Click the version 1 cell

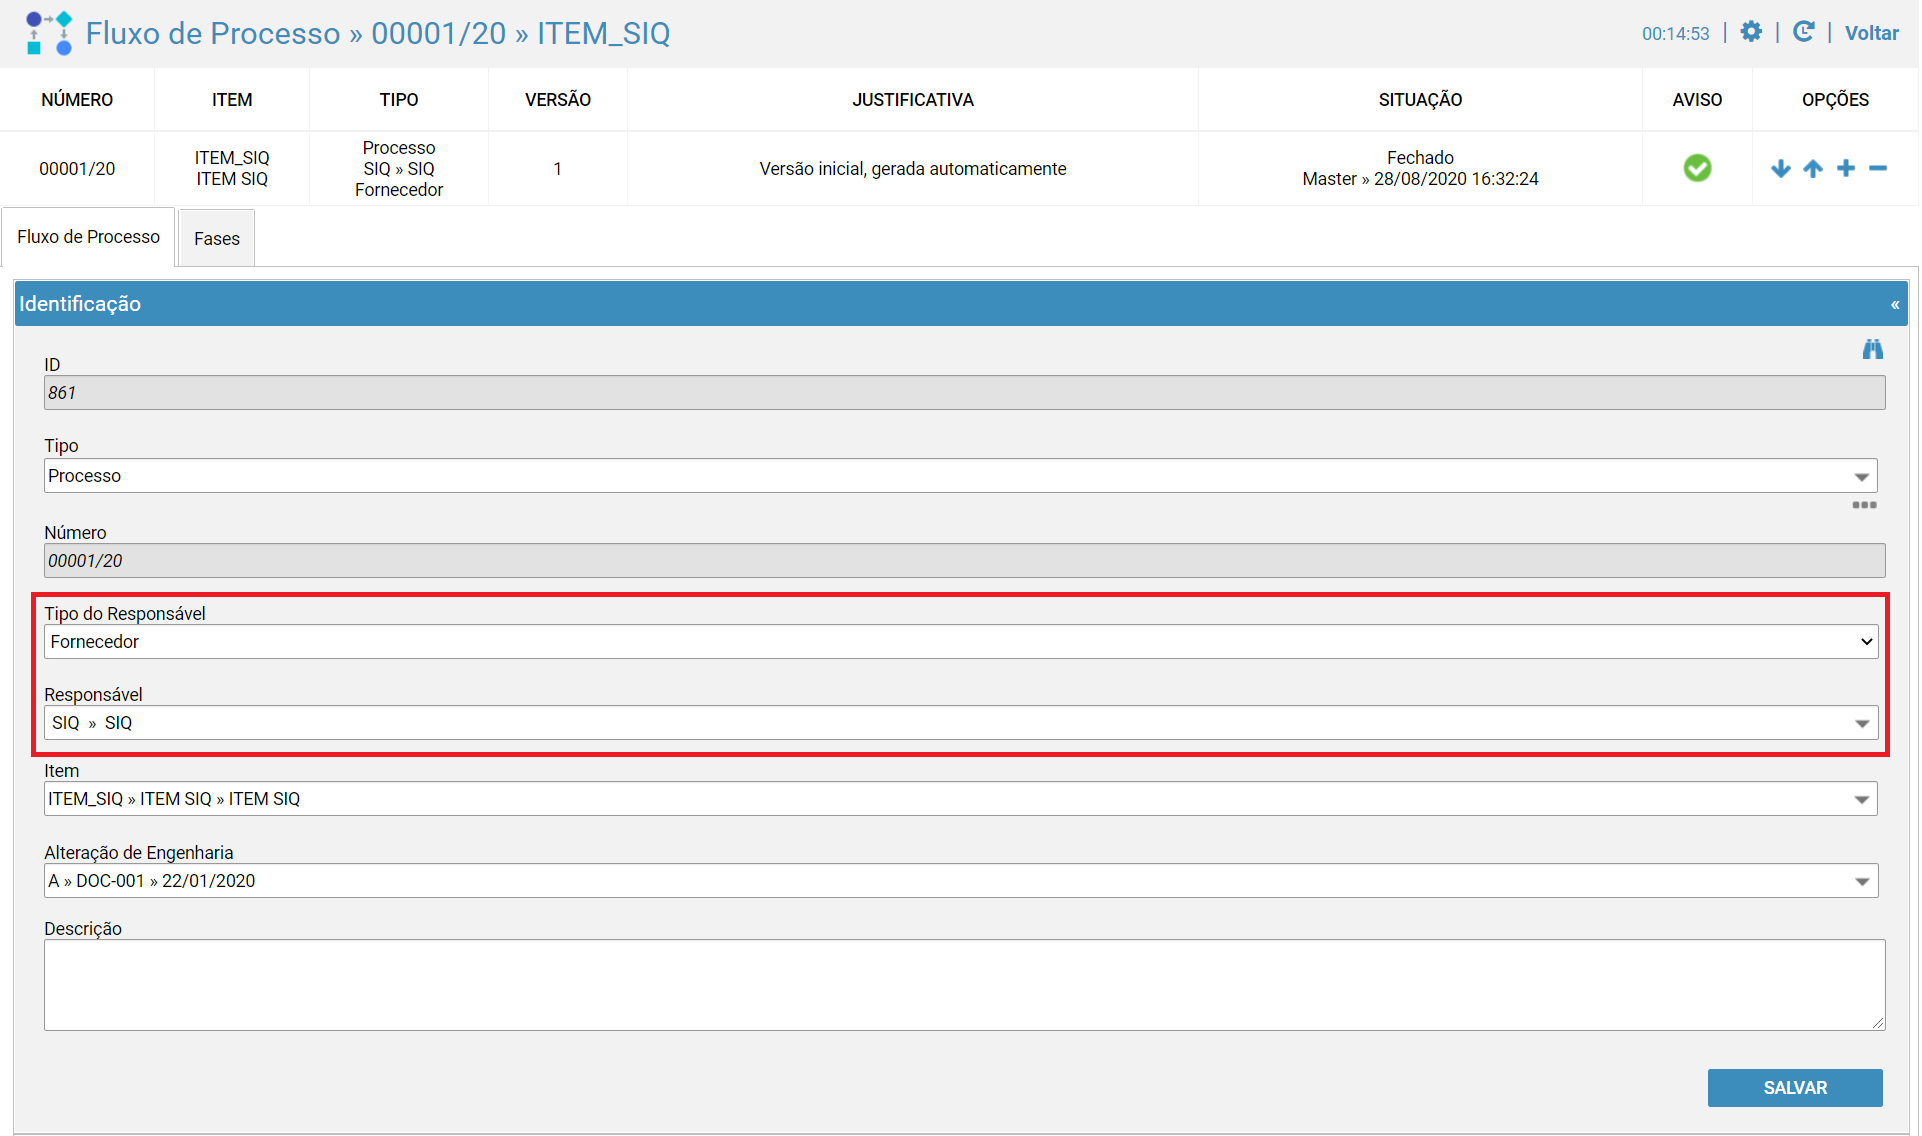tap(558, 169)
